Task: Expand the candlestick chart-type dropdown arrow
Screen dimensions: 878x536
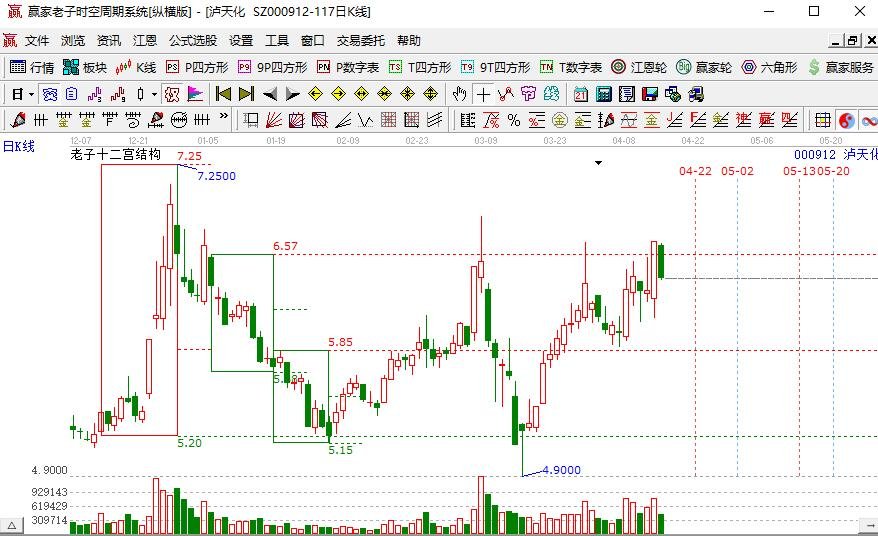Action: coord(154,95)
